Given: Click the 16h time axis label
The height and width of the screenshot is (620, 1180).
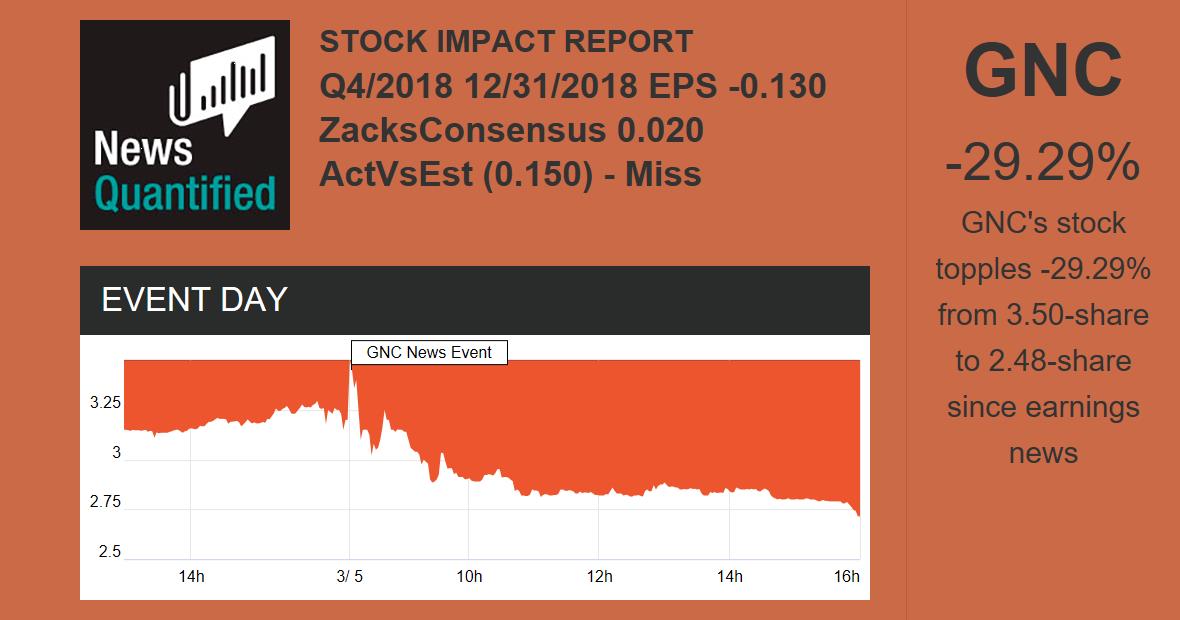Looking at the screenshot, I should [847, 576].
